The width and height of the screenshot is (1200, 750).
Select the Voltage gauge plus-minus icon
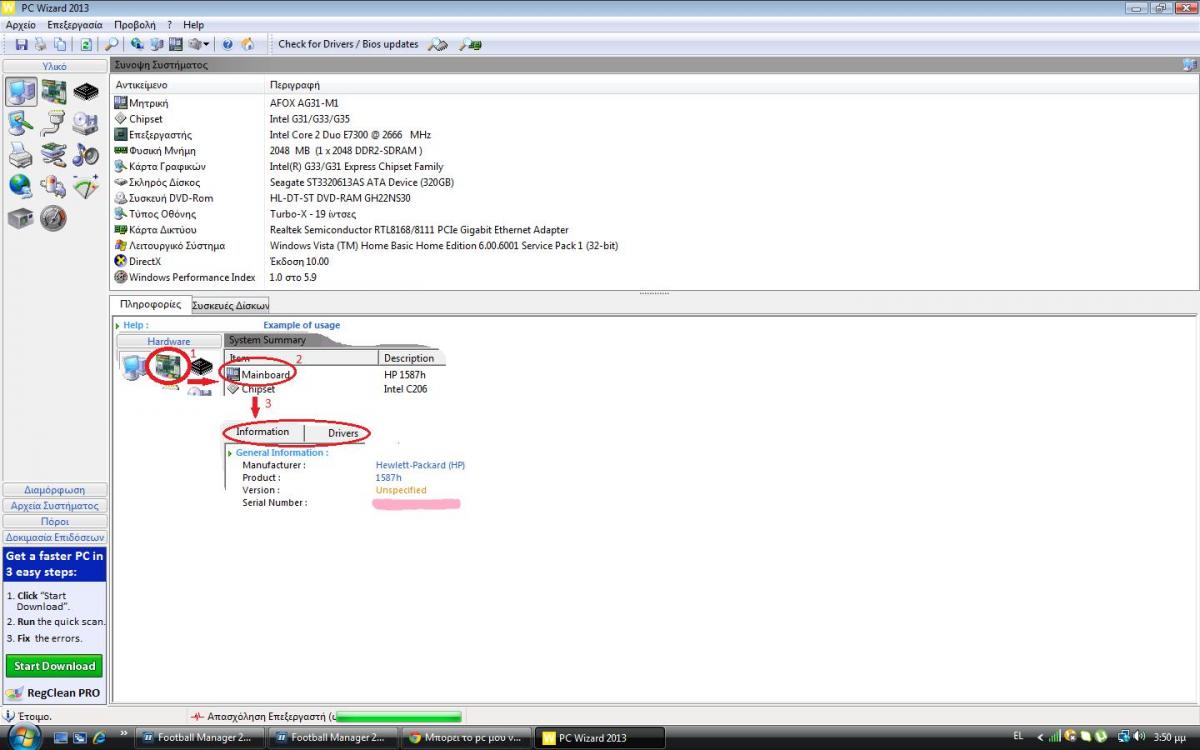point(86,186)
